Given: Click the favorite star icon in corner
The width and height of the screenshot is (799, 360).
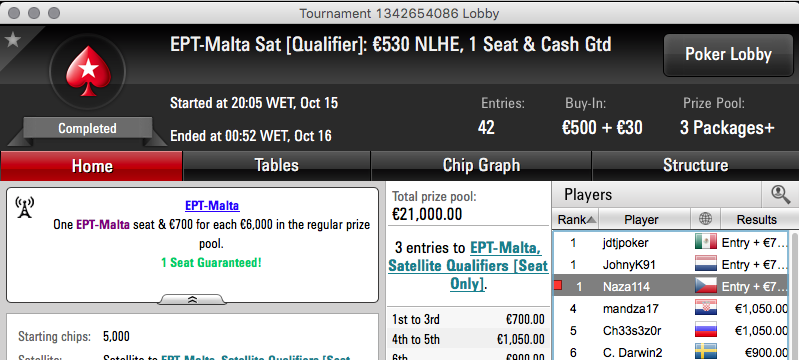Looking at the screenshot, I should pos(12,40).
